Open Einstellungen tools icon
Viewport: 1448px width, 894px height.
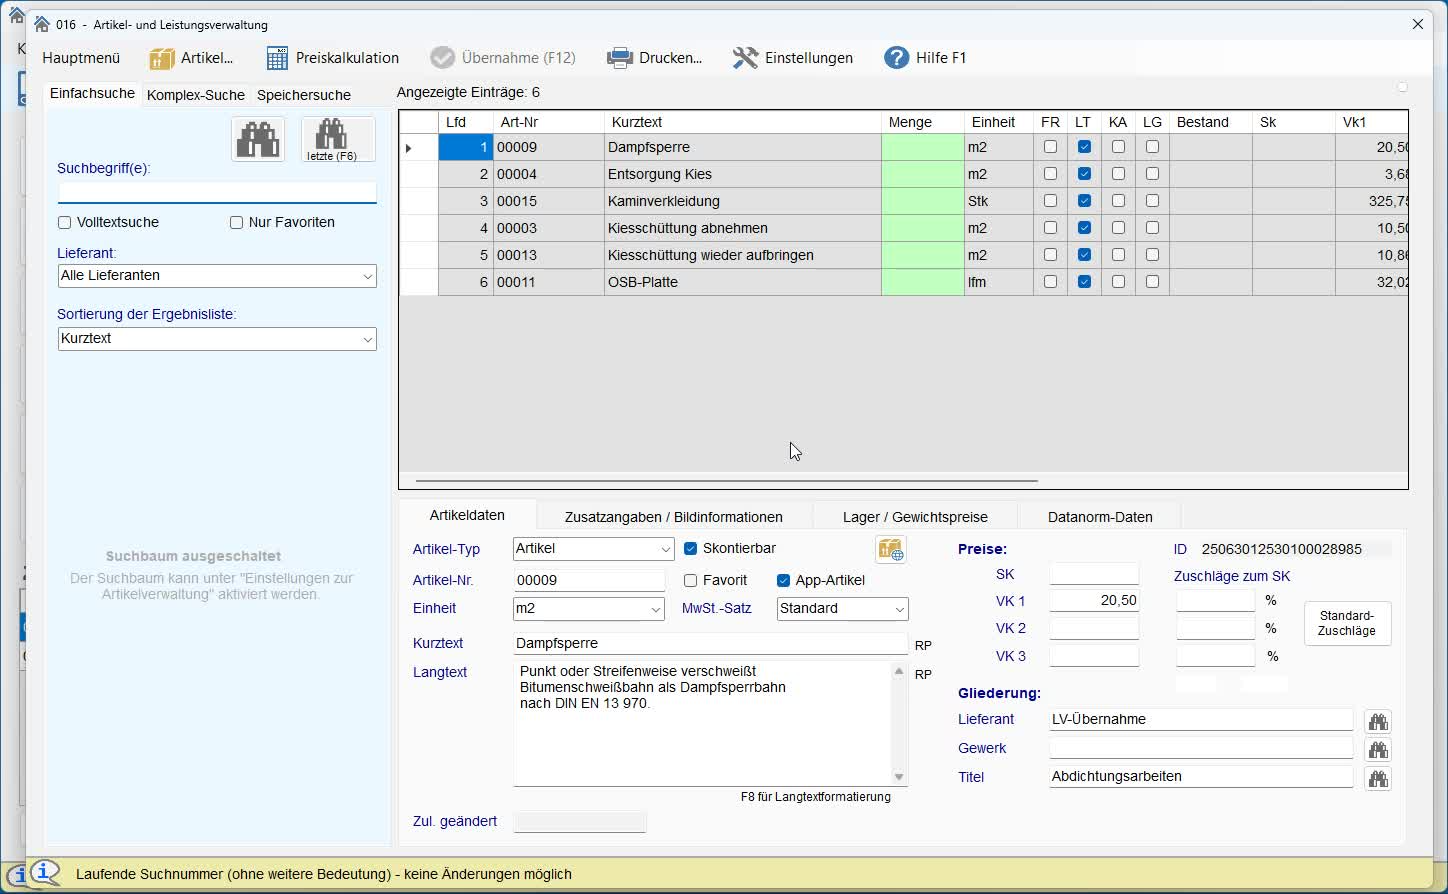pos(745,58)
